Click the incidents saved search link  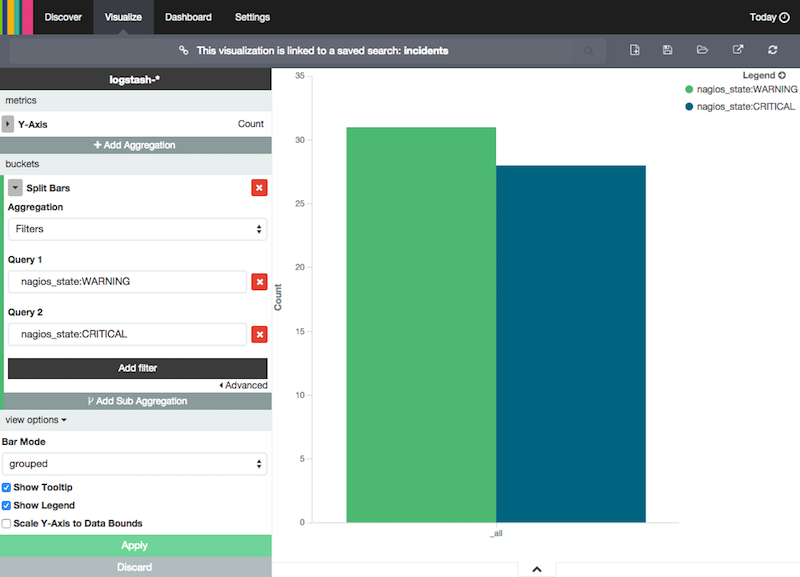(x=426, y=51)
